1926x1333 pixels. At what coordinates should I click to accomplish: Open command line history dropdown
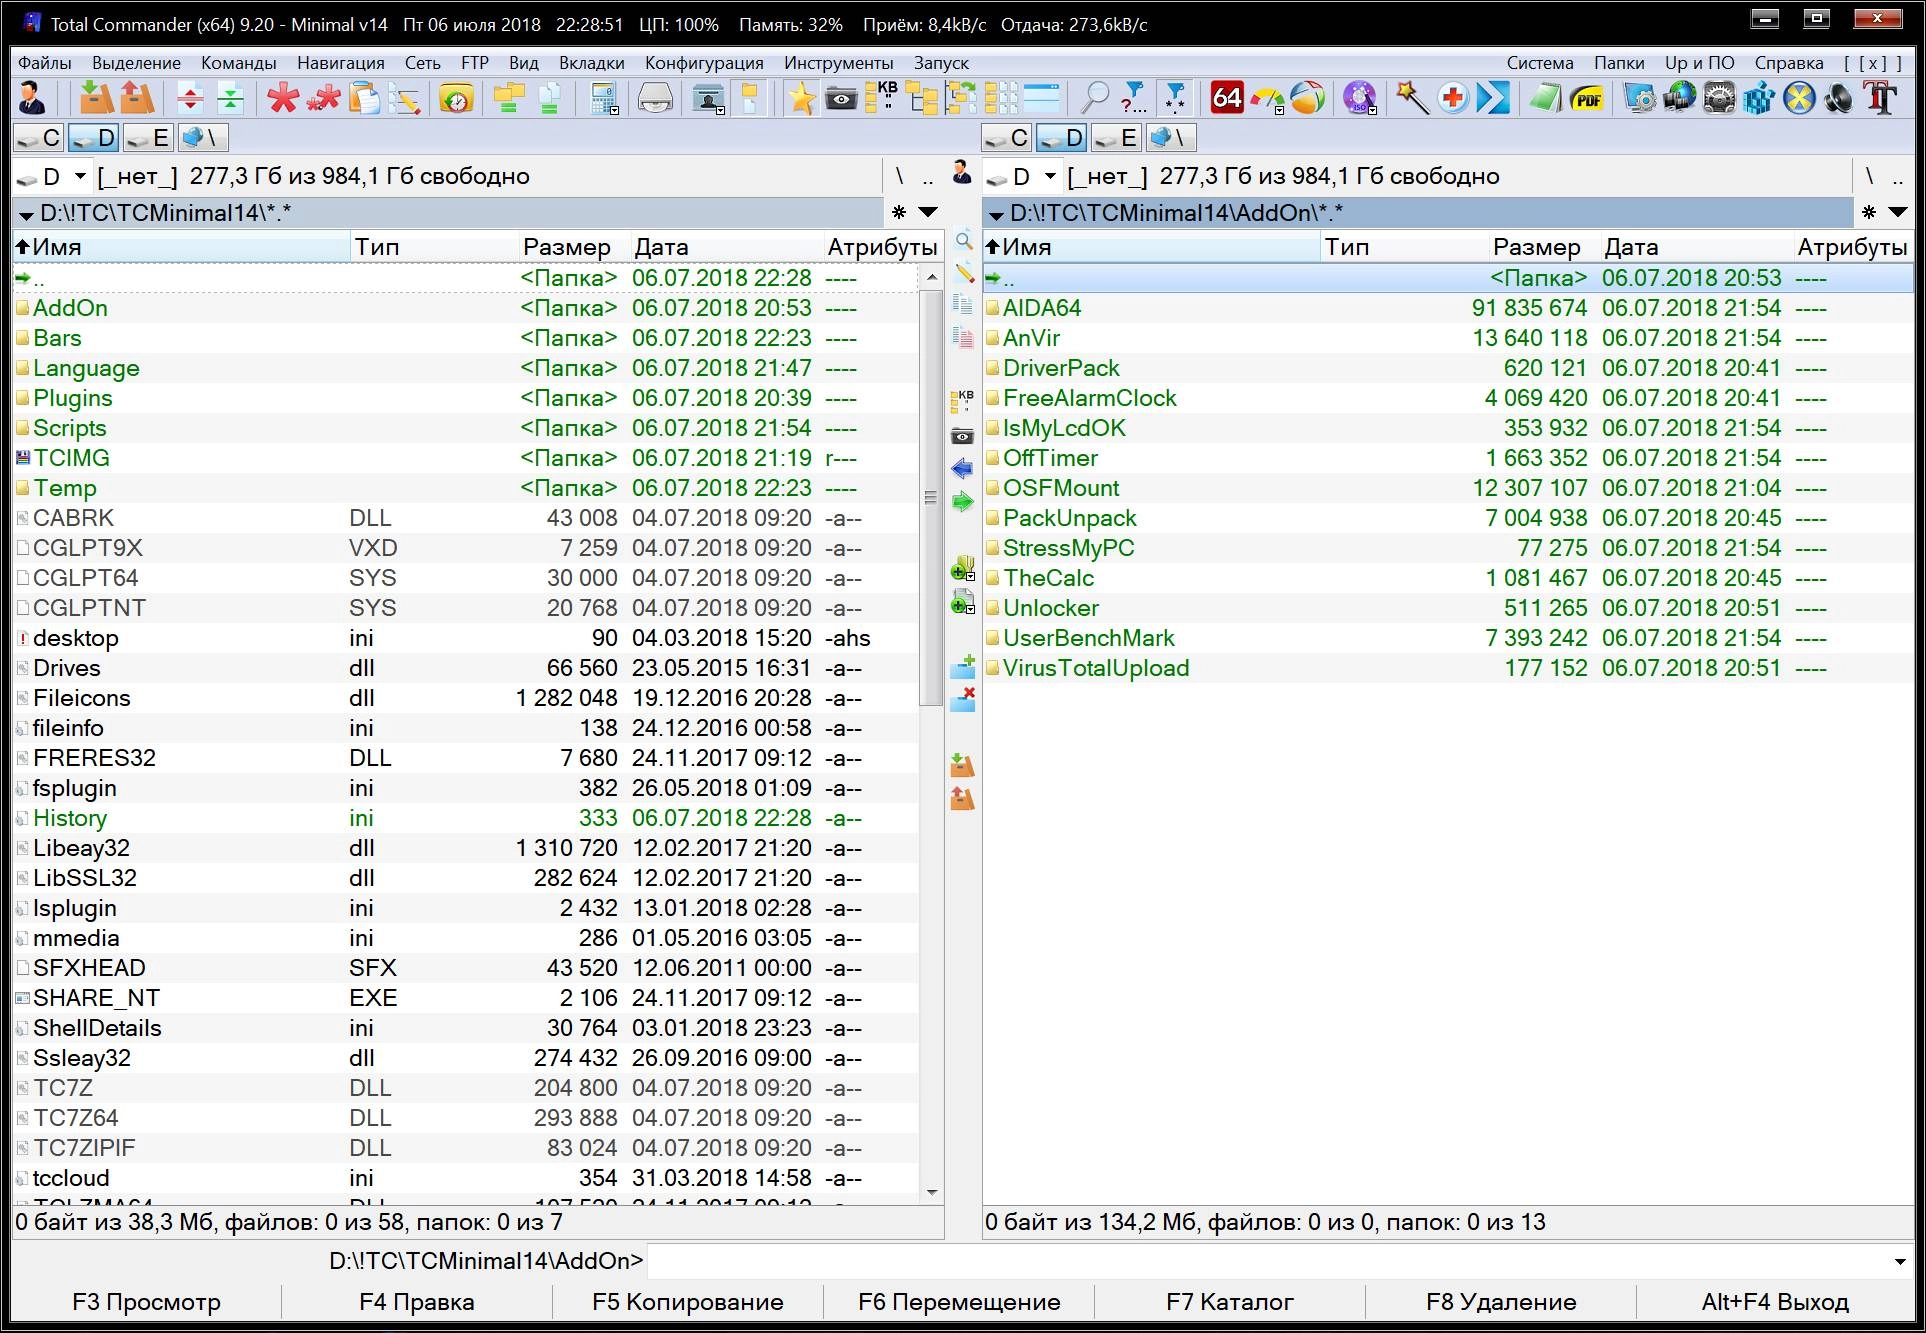click(x=1899, y=1262)
